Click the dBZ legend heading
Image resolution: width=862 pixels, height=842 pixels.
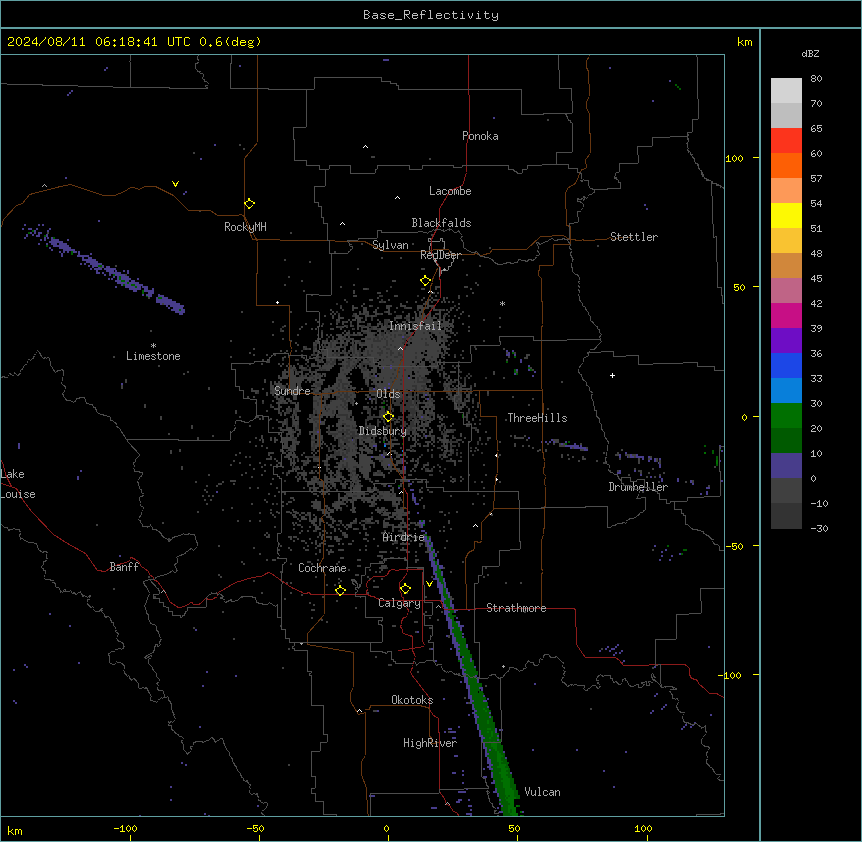point(810,53)
